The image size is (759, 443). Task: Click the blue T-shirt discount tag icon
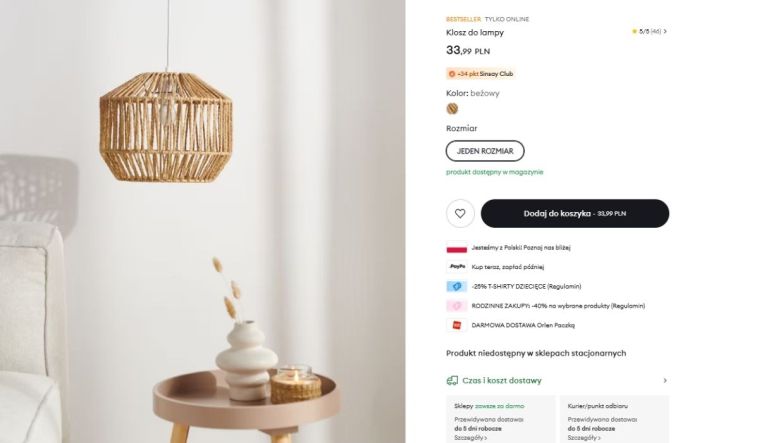tap(456, 287)
